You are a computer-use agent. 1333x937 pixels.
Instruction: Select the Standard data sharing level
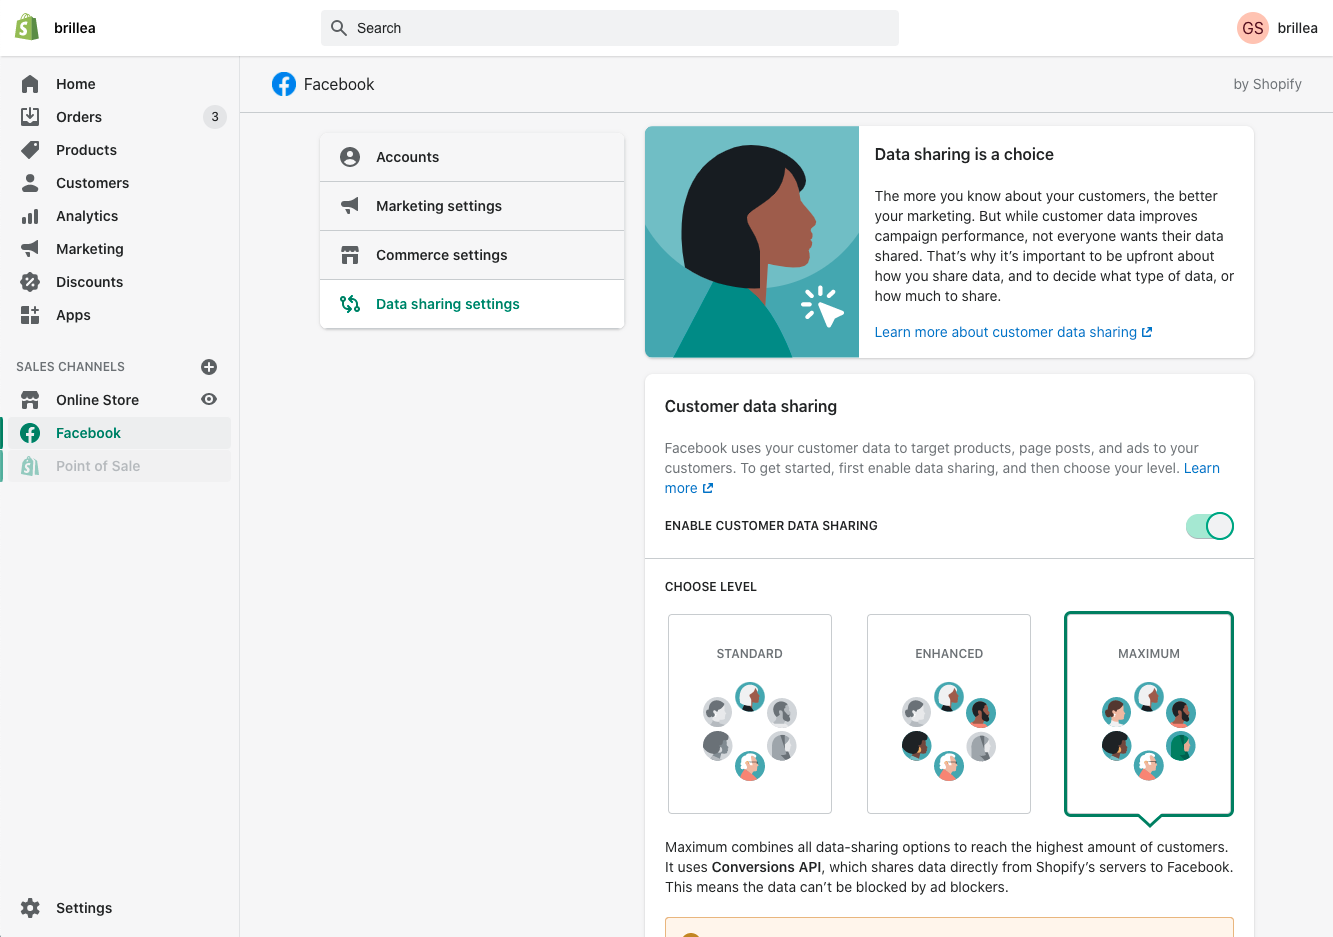[750, 713]
